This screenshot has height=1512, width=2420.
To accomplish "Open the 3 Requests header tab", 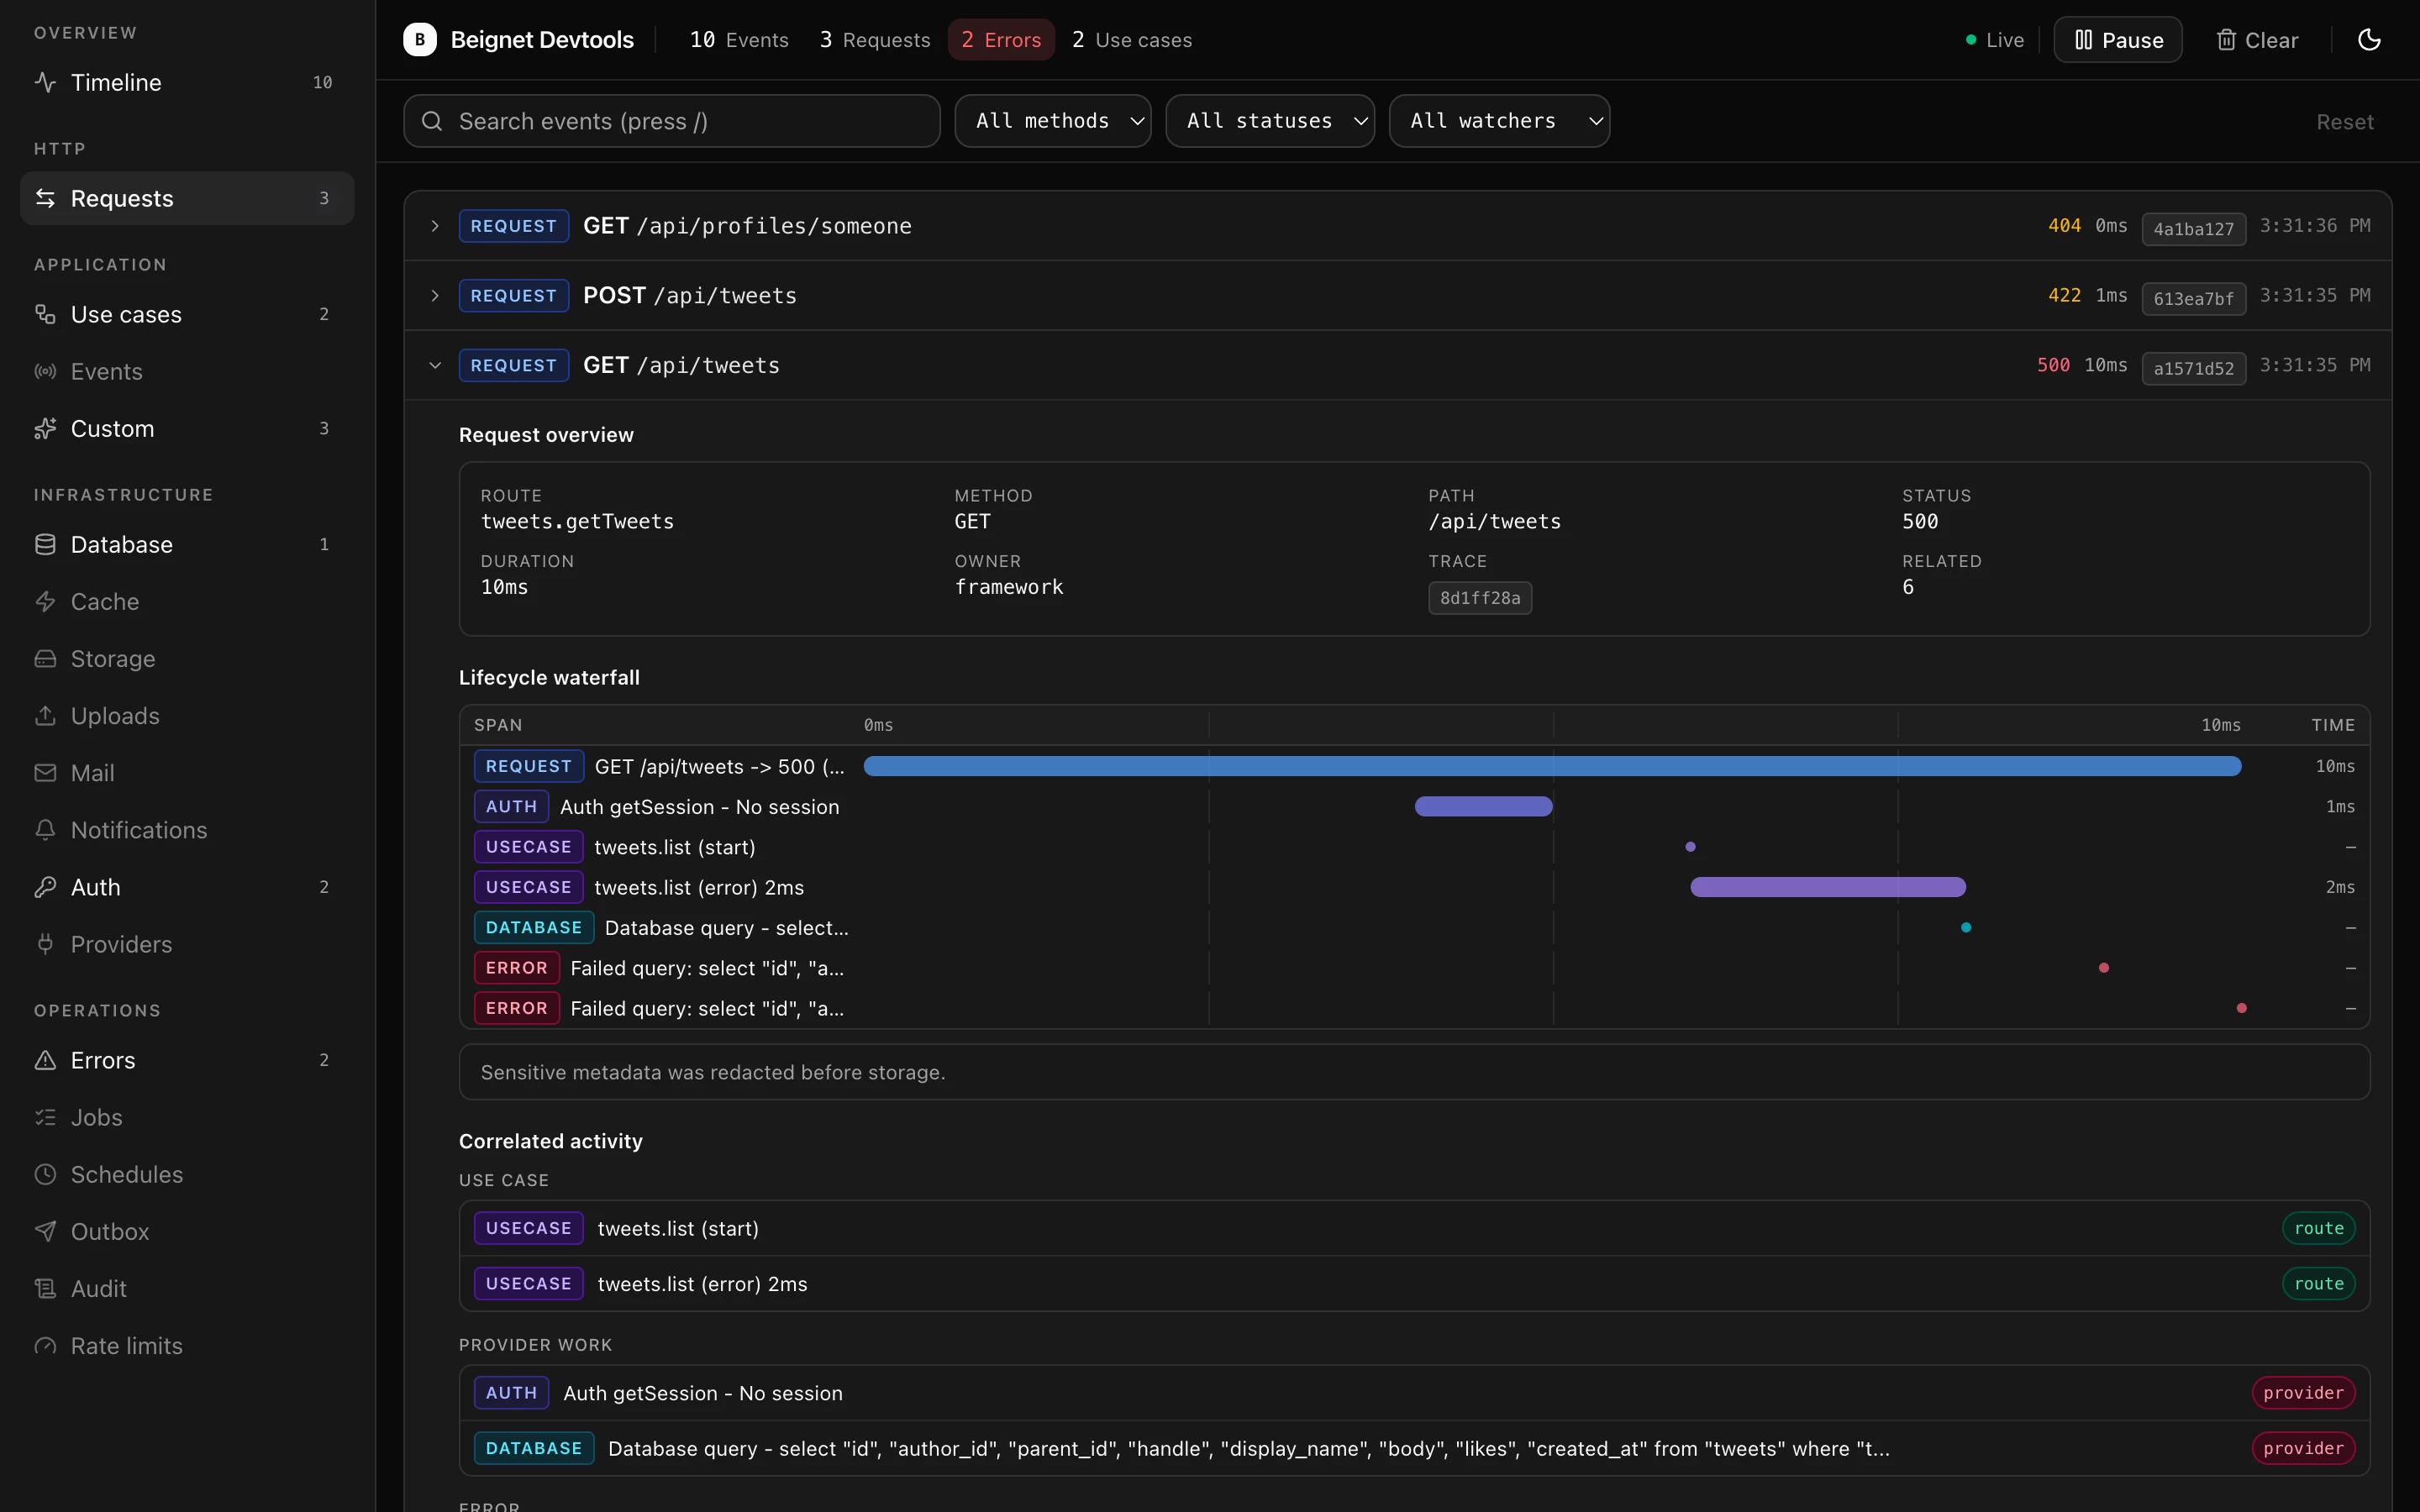I will [875, 40].
